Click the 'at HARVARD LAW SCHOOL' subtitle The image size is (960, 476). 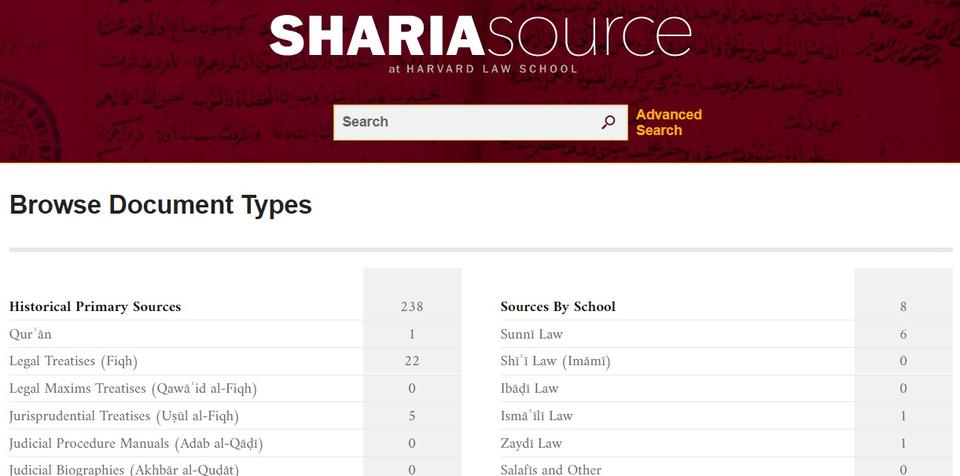[483, 69]
